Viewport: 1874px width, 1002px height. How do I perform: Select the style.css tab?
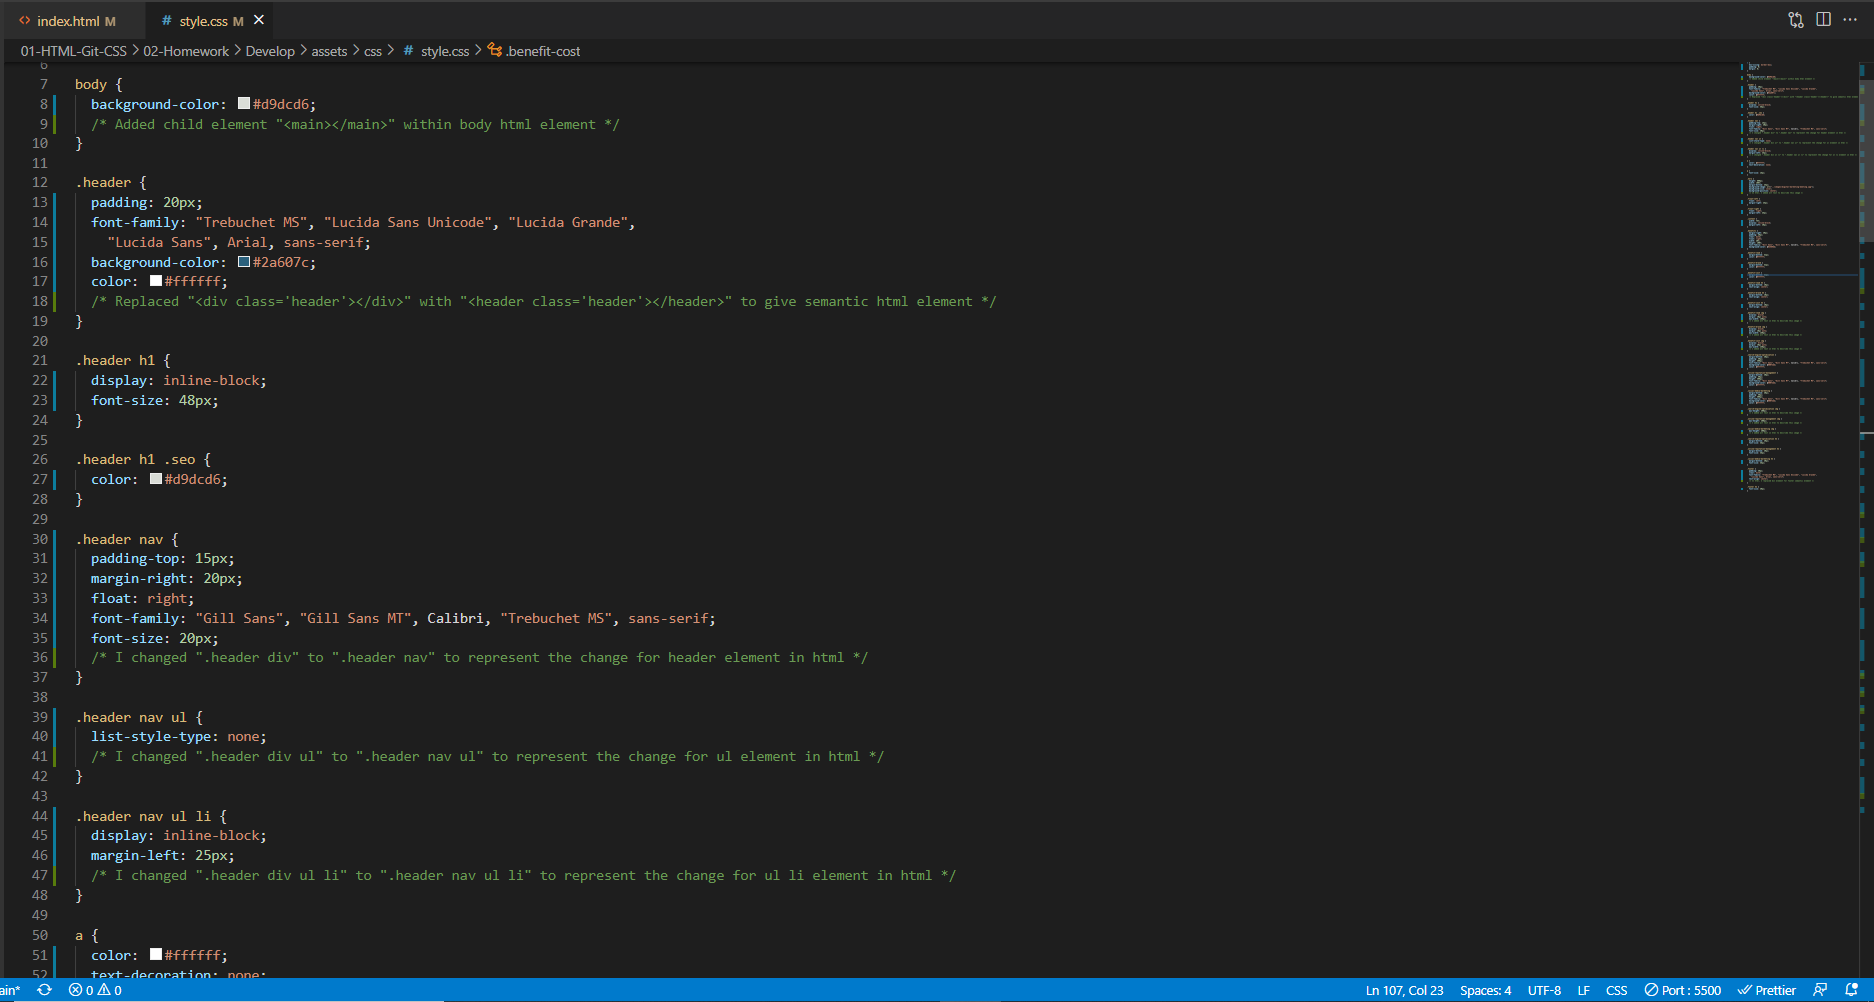coord(205,20)
